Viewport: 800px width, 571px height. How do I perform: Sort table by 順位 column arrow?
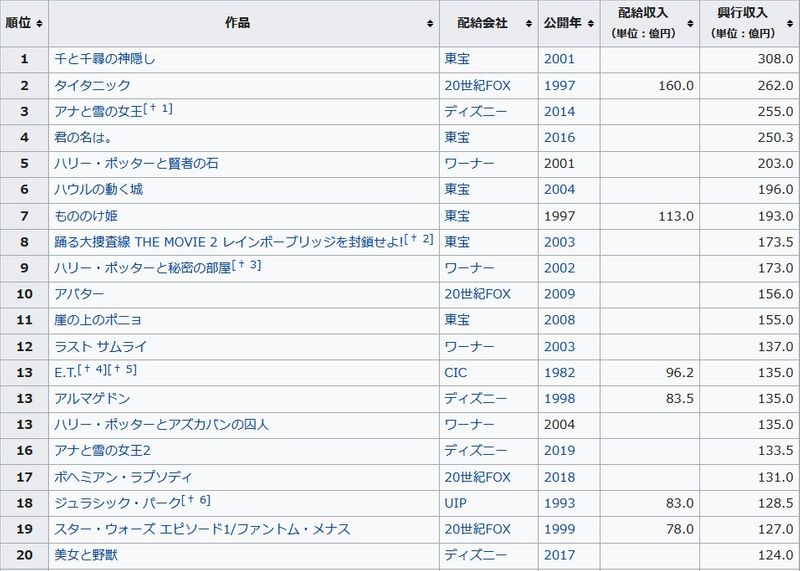[40, 23]
